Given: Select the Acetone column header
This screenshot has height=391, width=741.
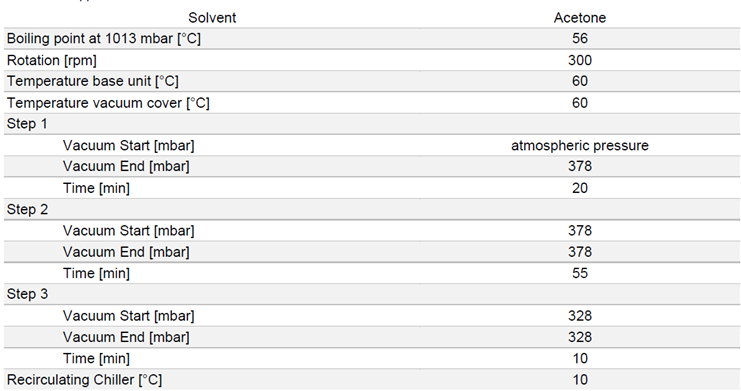Looking at the screenshot, I should click(x=580, y=18).
